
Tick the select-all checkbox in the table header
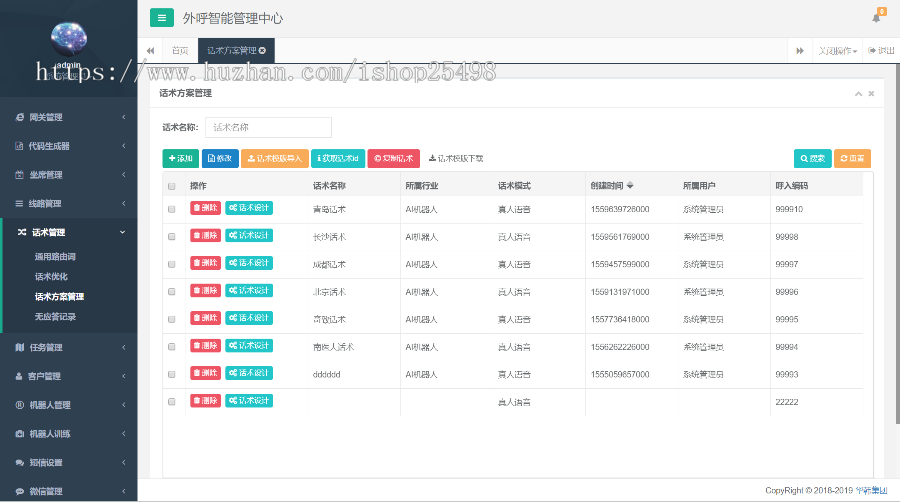(171, 186)
